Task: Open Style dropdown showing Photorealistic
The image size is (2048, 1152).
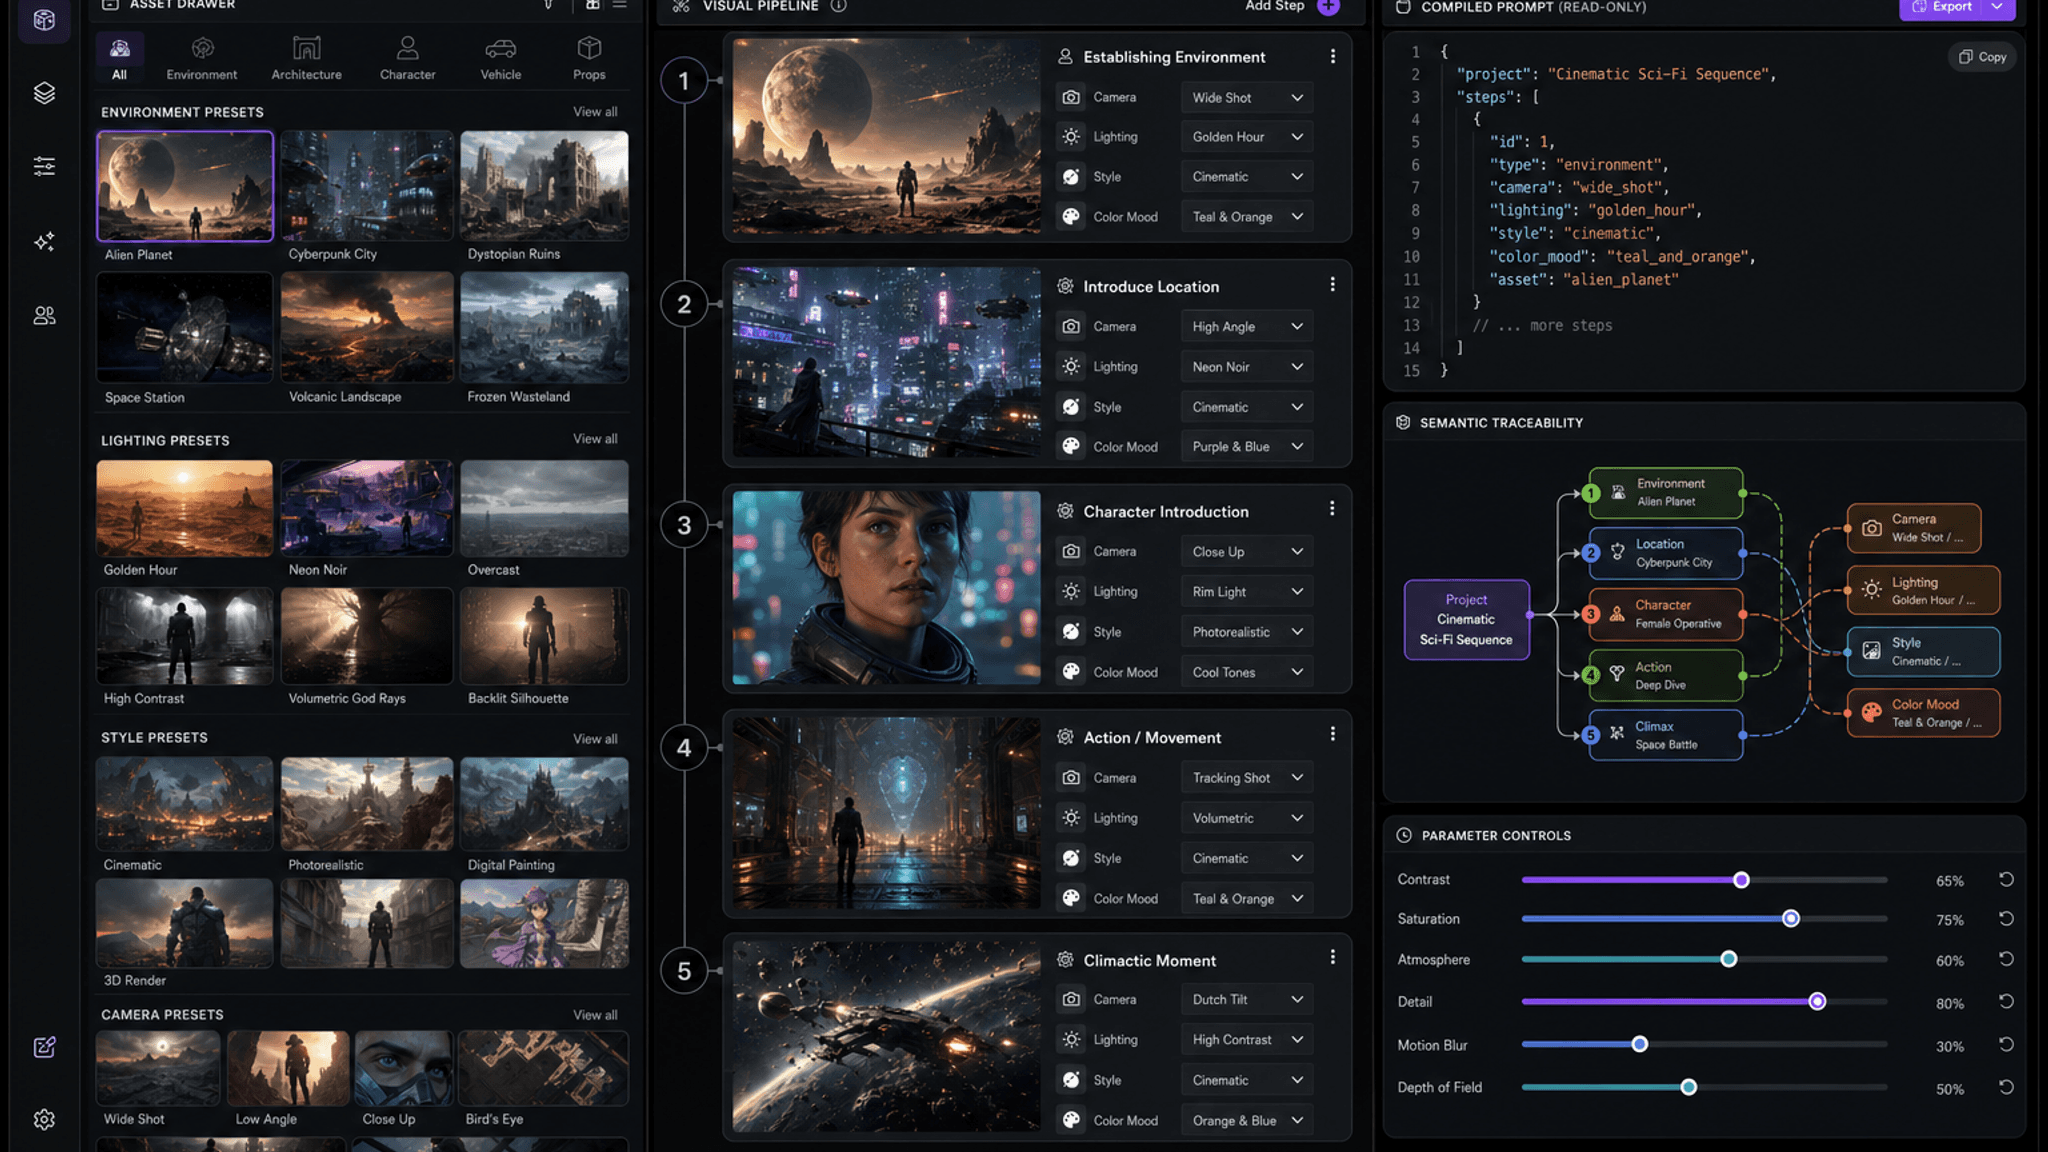Action: point(1246,632)
